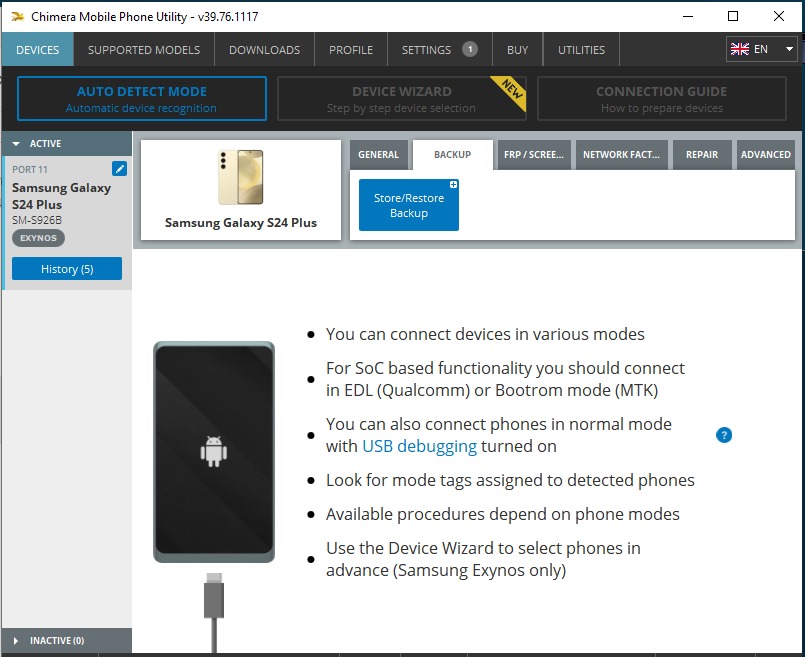This screenshot has width=805, height=657.
Task: Go to the PROFILE tab
Action: pos(351,50)
